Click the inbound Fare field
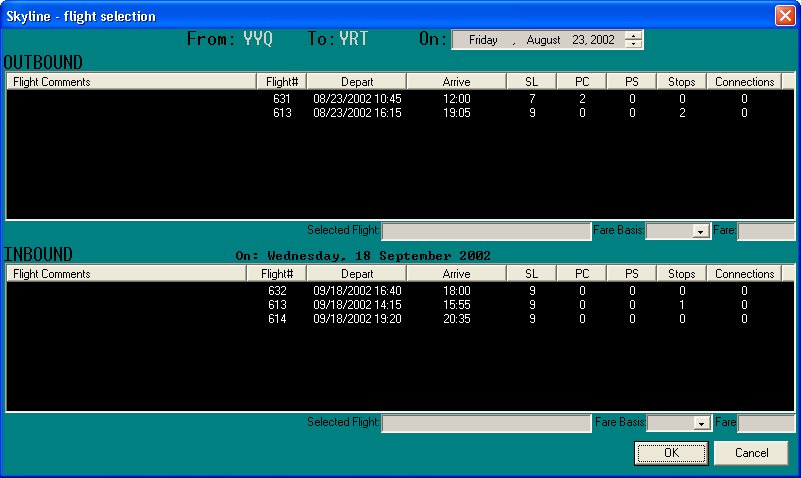 pyautogui.click(x=766, y=423)
